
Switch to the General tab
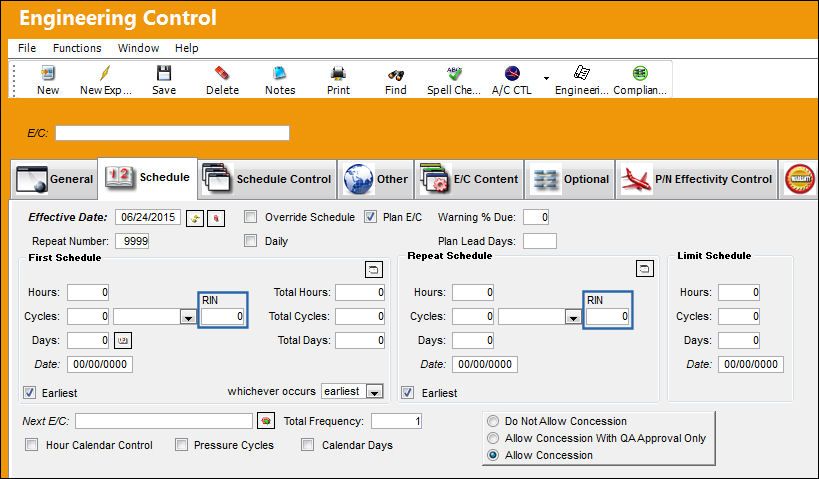coord(54,179)
